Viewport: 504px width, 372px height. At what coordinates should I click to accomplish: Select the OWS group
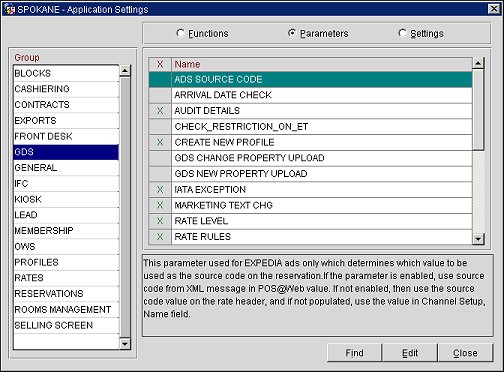point(66,247)
